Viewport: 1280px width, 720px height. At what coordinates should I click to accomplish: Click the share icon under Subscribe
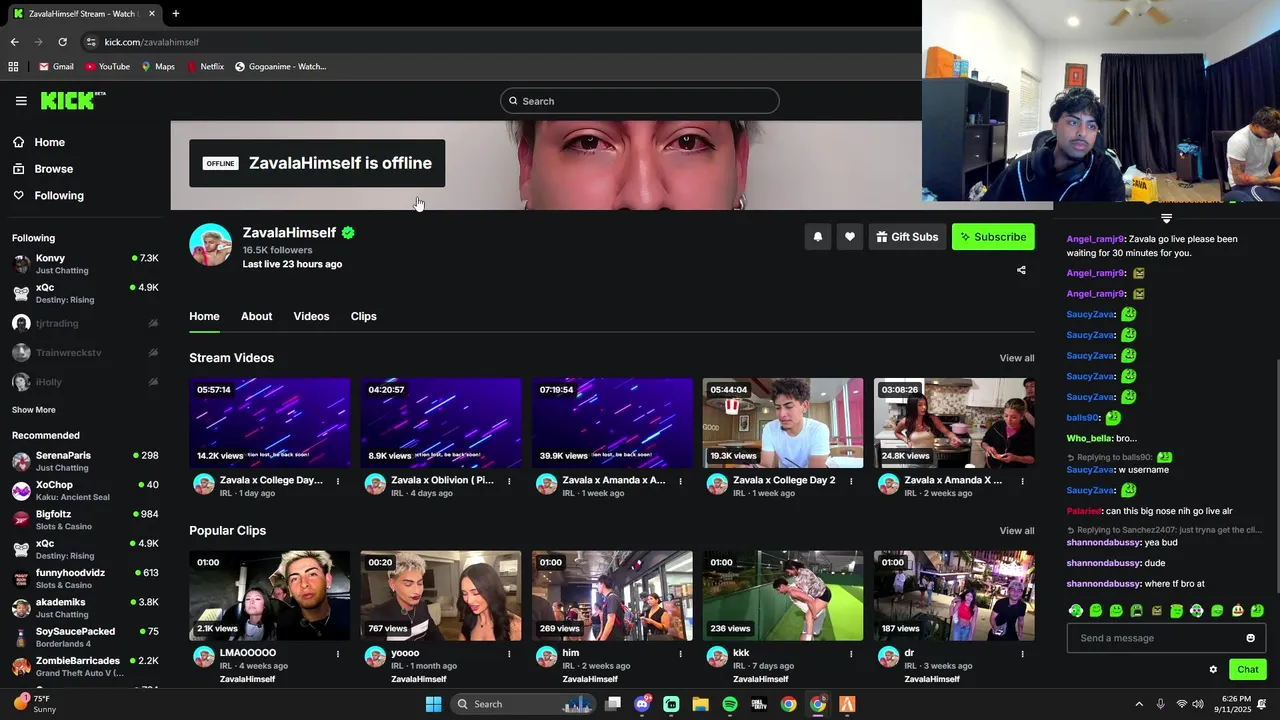pyautogui.click(x=1021, y=270)
